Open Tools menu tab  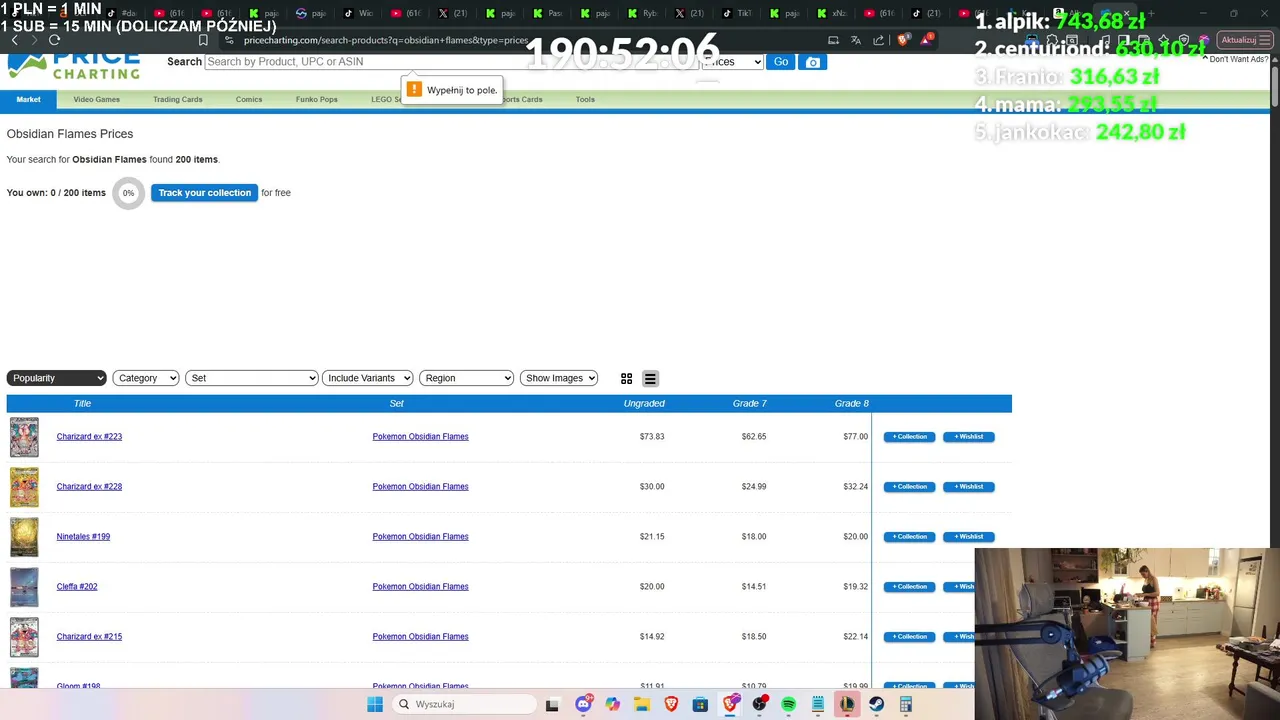coord(585,99)
